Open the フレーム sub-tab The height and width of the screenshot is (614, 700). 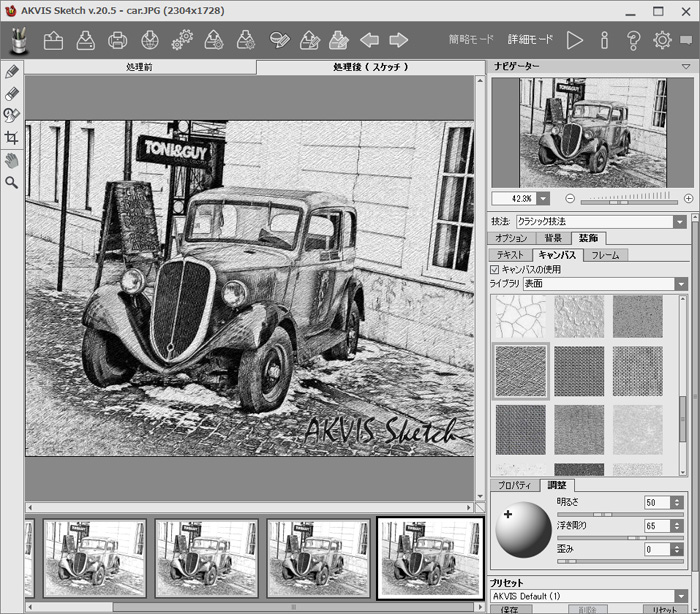coord(605,255)
